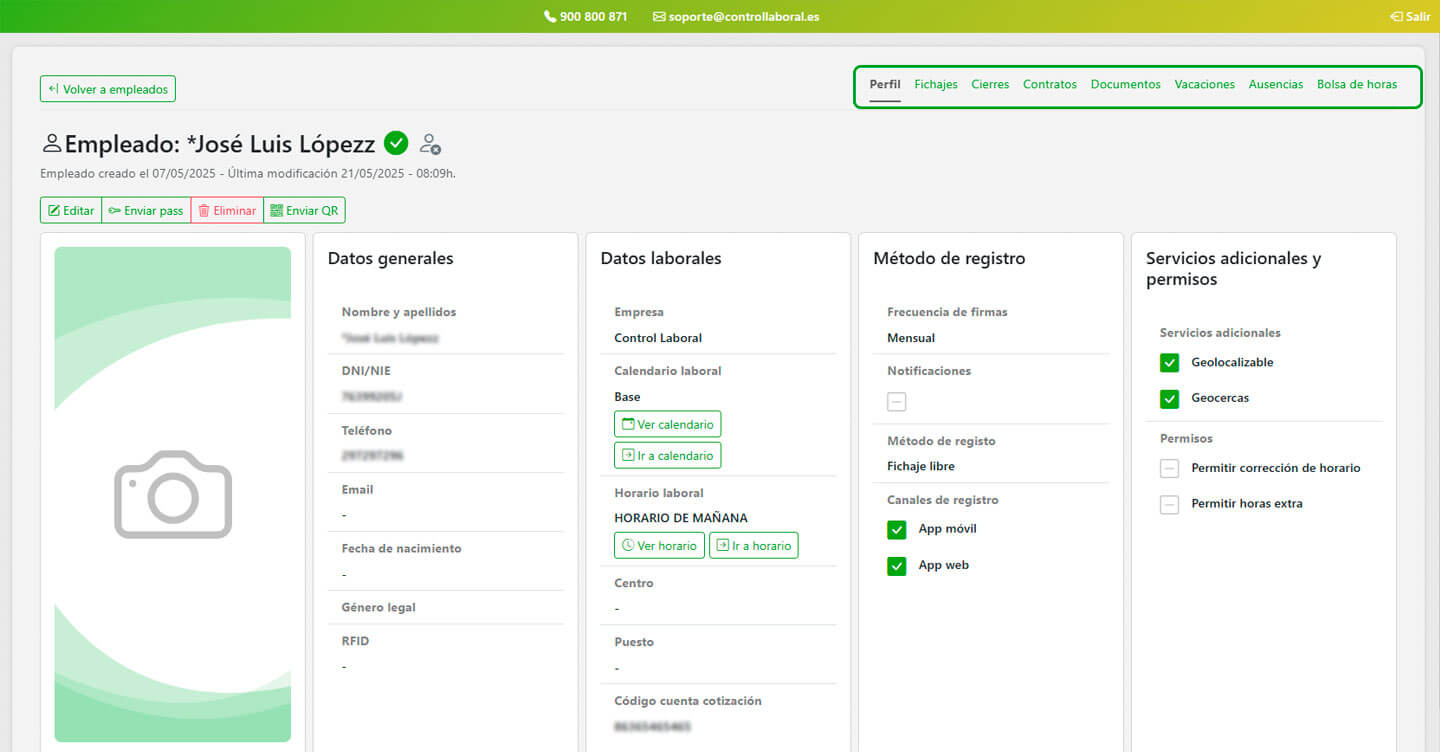This screenshot has width=1440, height=752.
Task: Send the QR code with Enviar QR
Action: [x=304, y=210]
